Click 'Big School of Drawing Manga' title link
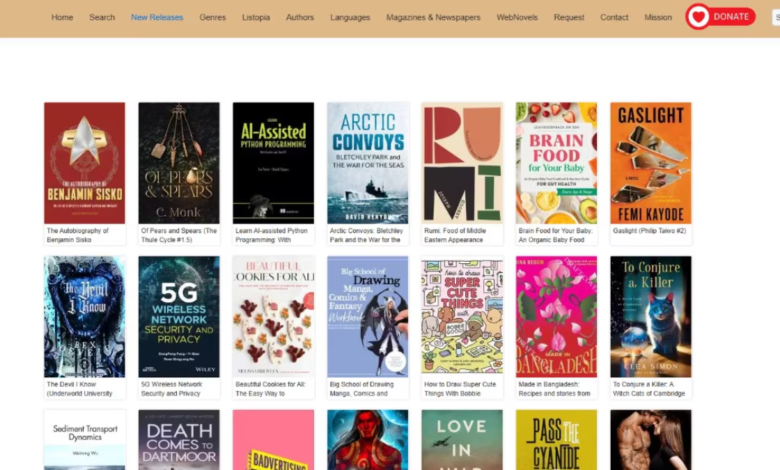Screen dimensions: 780x470 pyautogui.click(x=362, y=389)
